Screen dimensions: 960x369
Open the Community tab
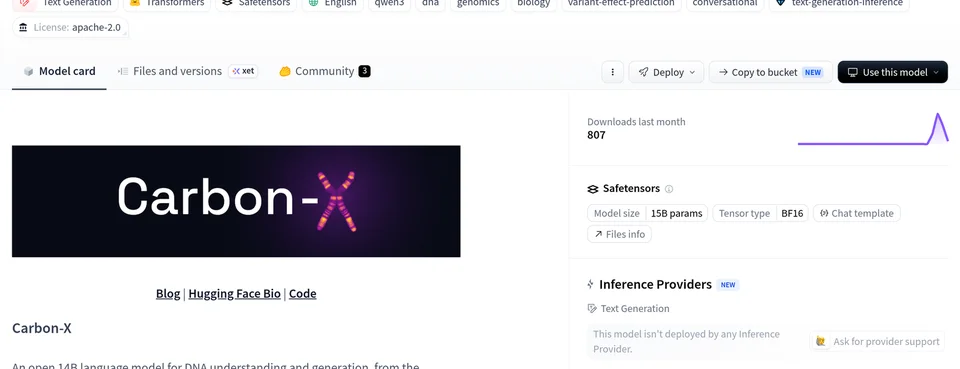click(324, 72)
